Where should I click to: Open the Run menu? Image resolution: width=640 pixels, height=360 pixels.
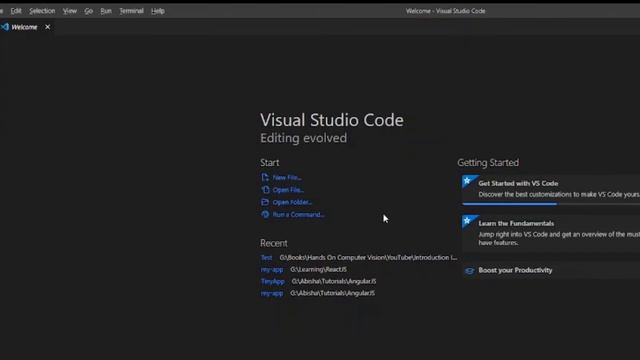click(x=106, y=11)
